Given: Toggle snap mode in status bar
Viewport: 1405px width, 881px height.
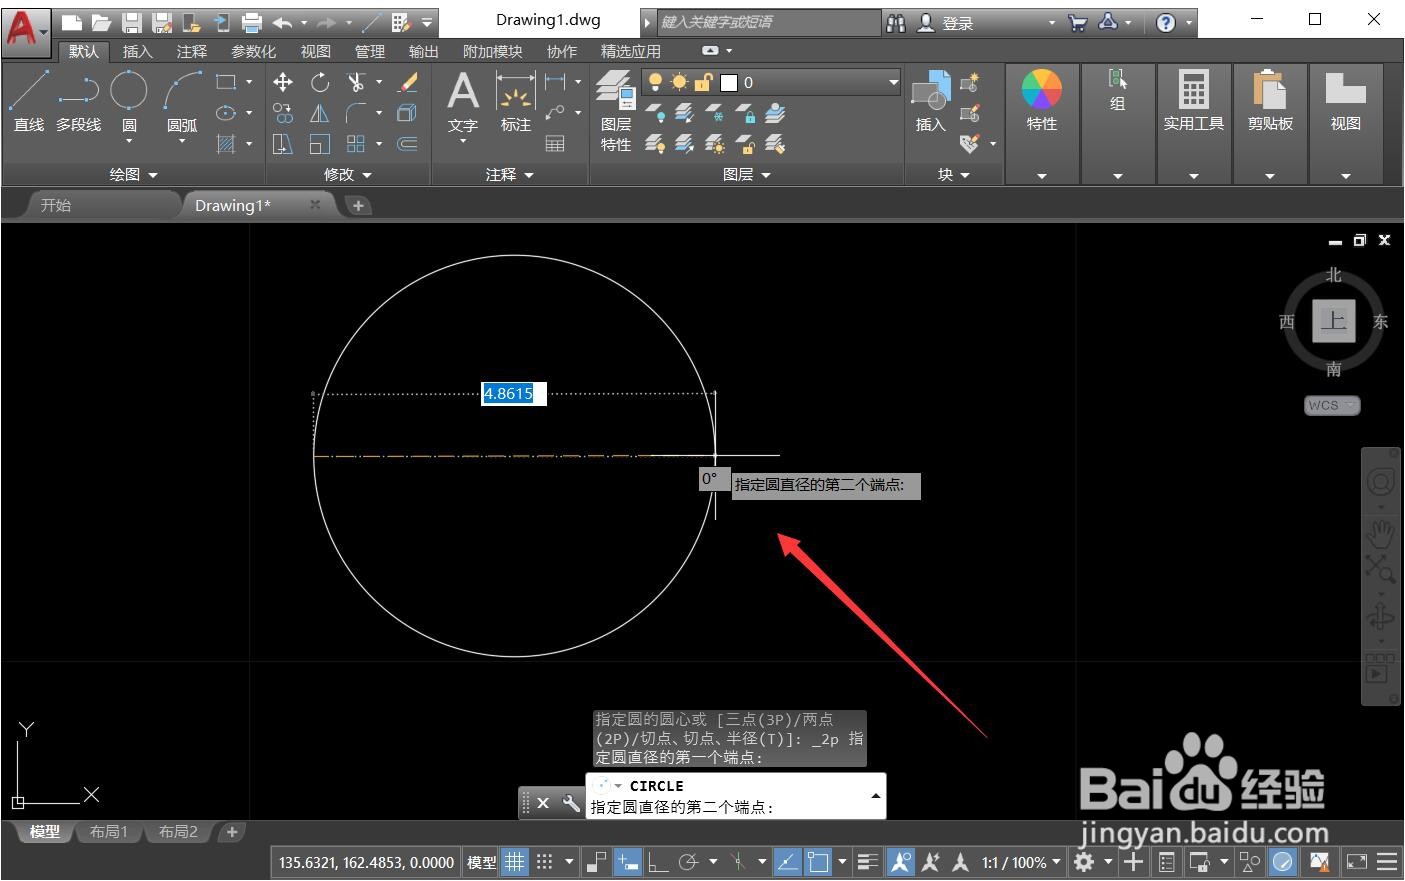Looking at the screenshot, I should tap(544, 862).
